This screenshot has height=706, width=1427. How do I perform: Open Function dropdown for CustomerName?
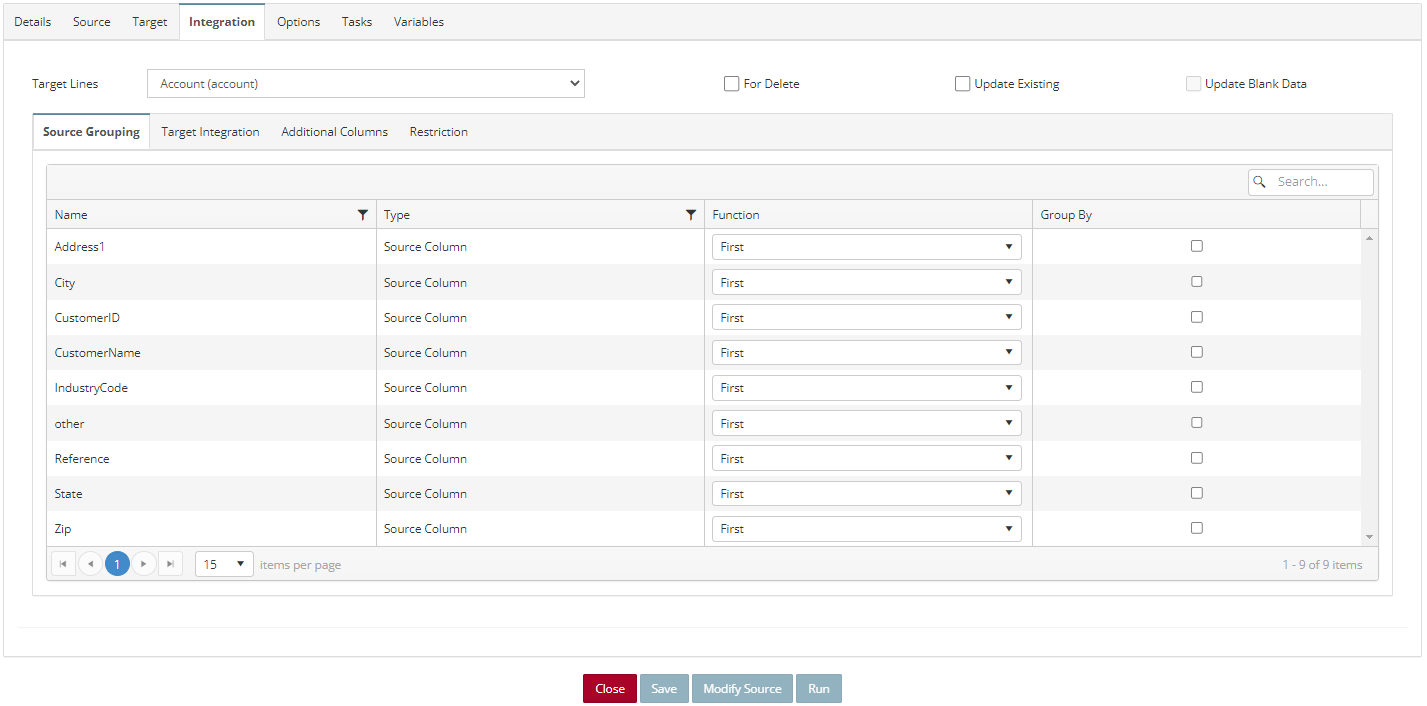tap(867, 353)
